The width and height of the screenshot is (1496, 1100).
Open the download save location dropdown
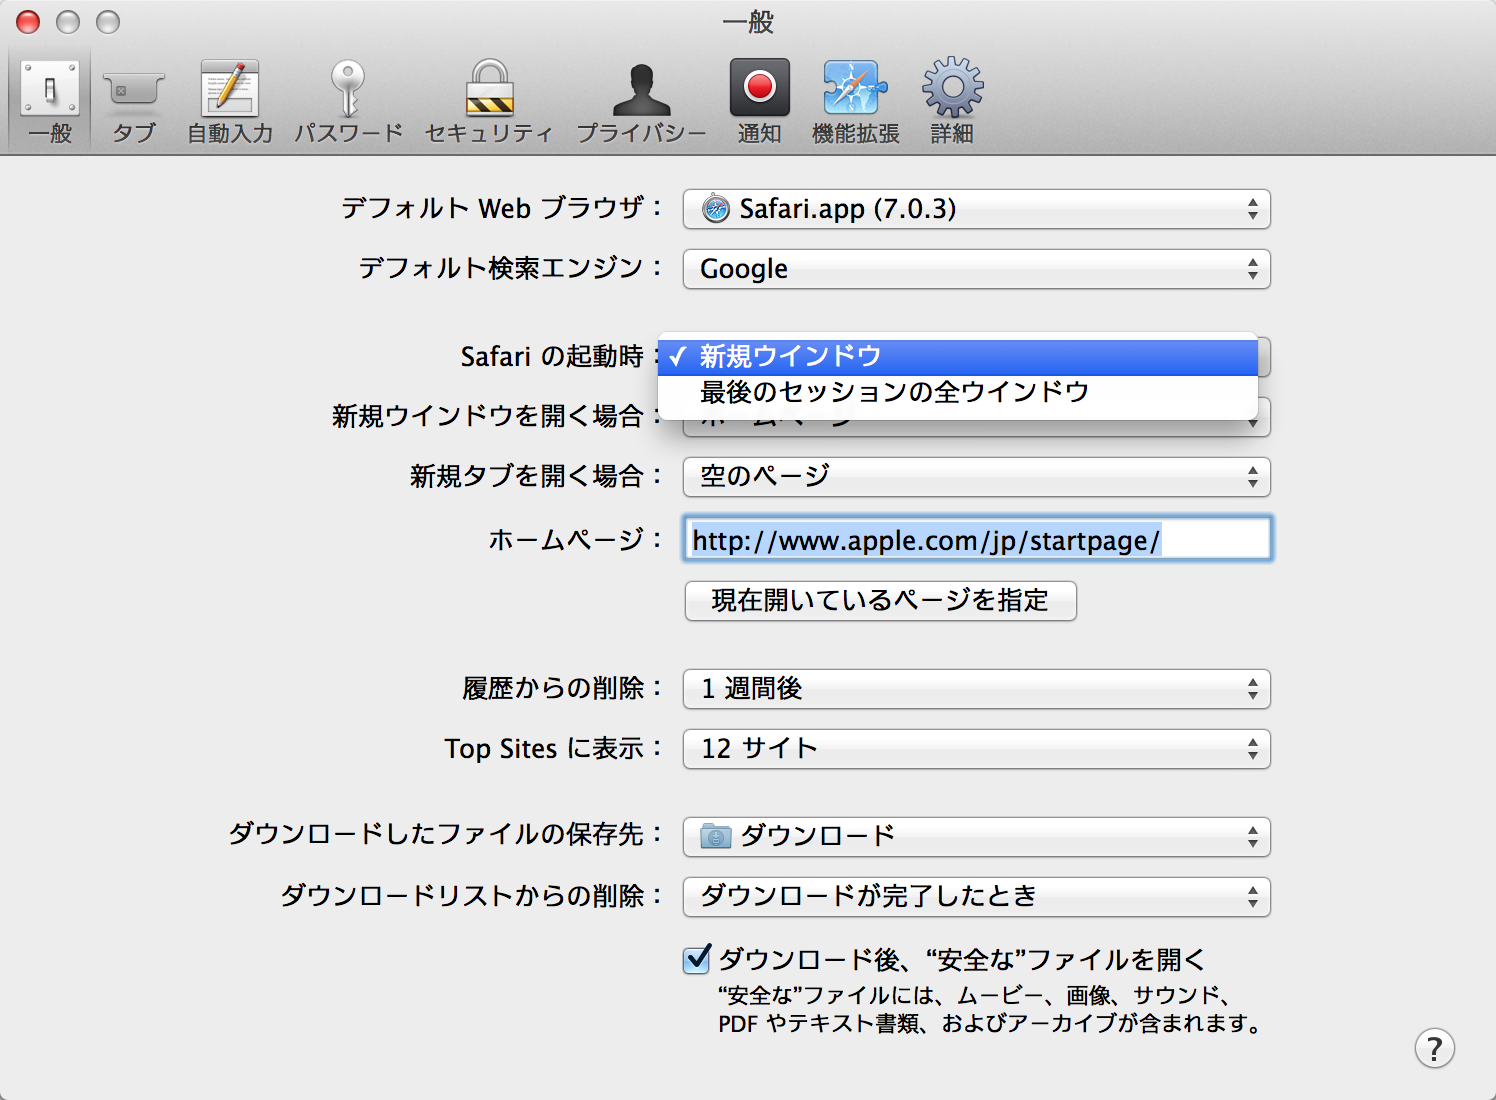(976, 837)
